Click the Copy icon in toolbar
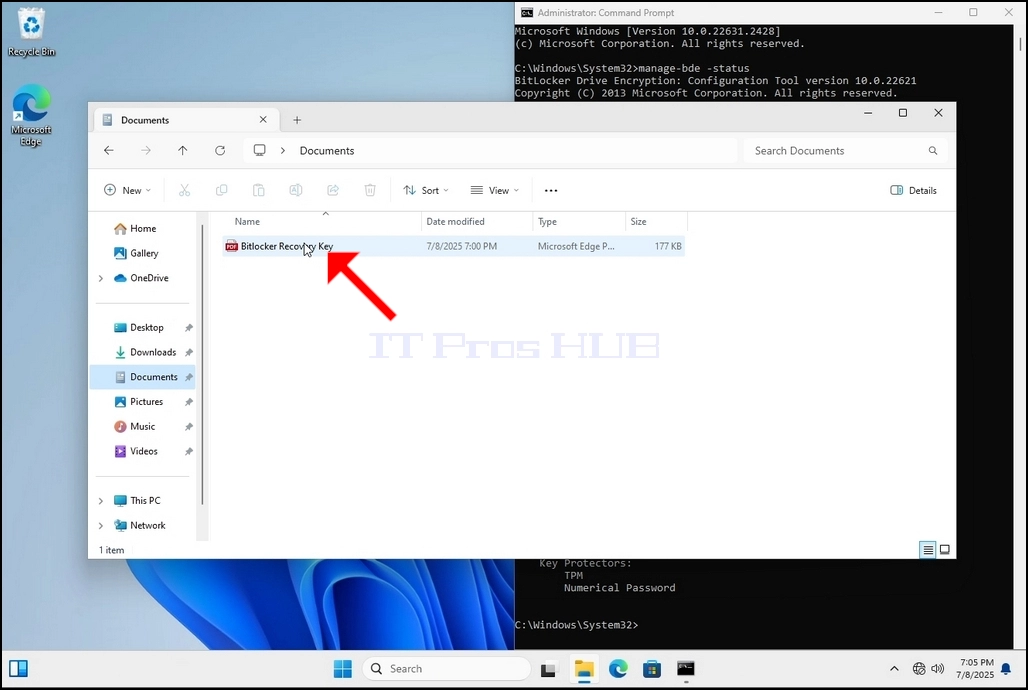The image size is (1028, 690). pos(222,190)
